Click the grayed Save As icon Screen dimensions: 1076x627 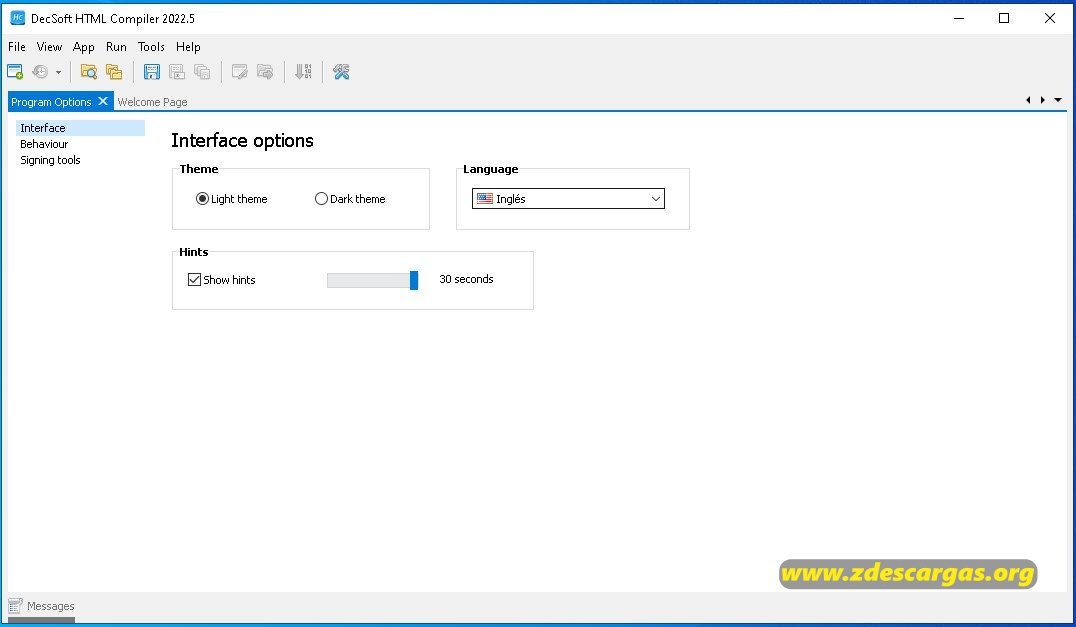point(177,71)
